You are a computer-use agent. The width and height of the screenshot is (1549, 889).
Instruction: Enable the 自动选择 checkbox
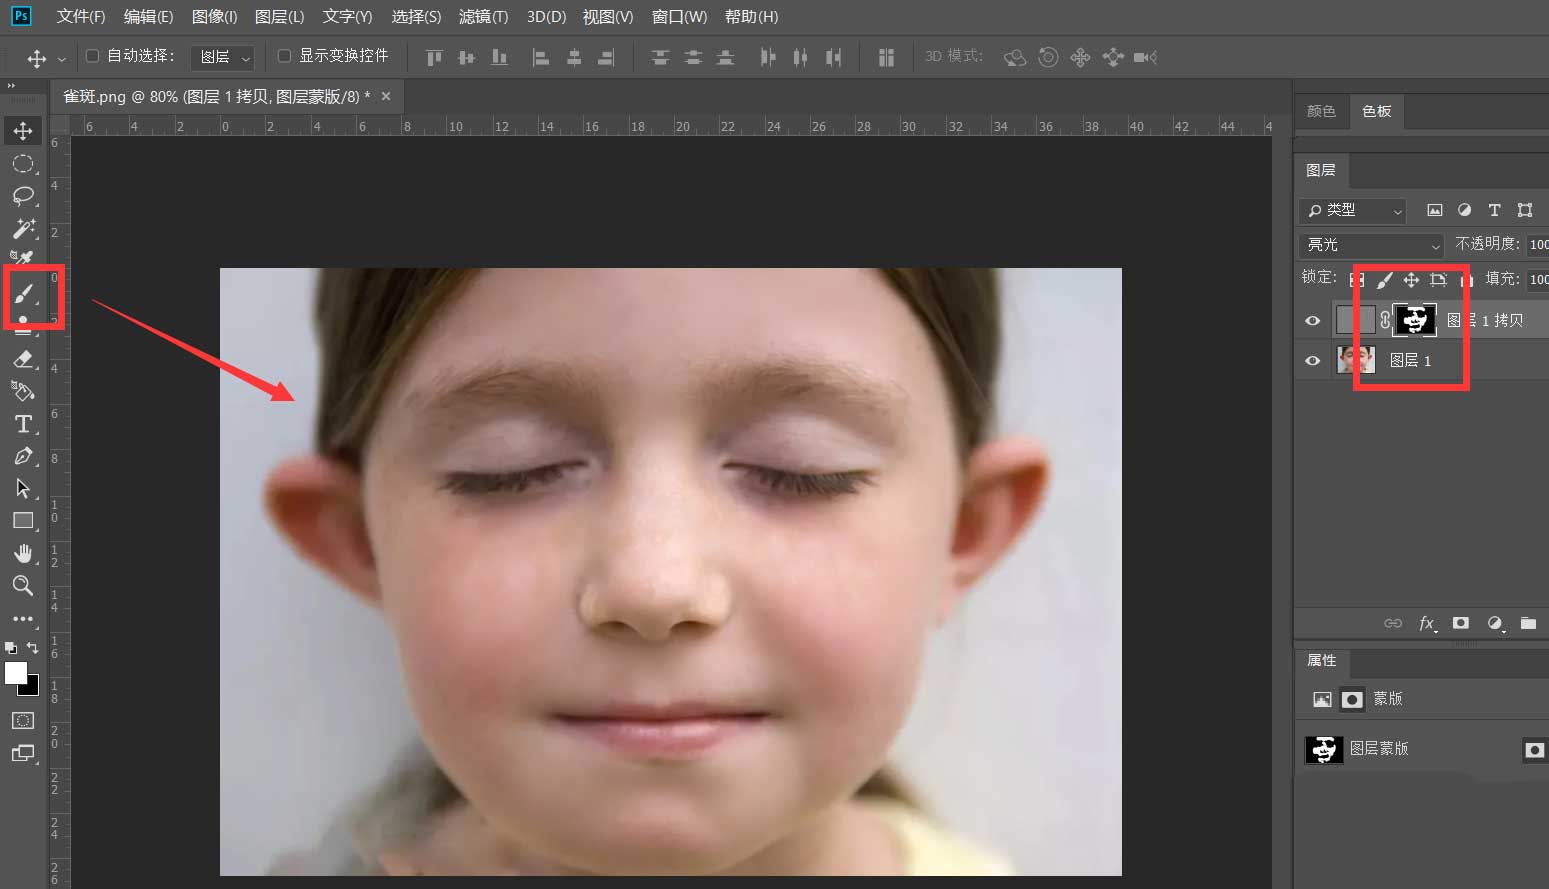[x=92, y=56]
